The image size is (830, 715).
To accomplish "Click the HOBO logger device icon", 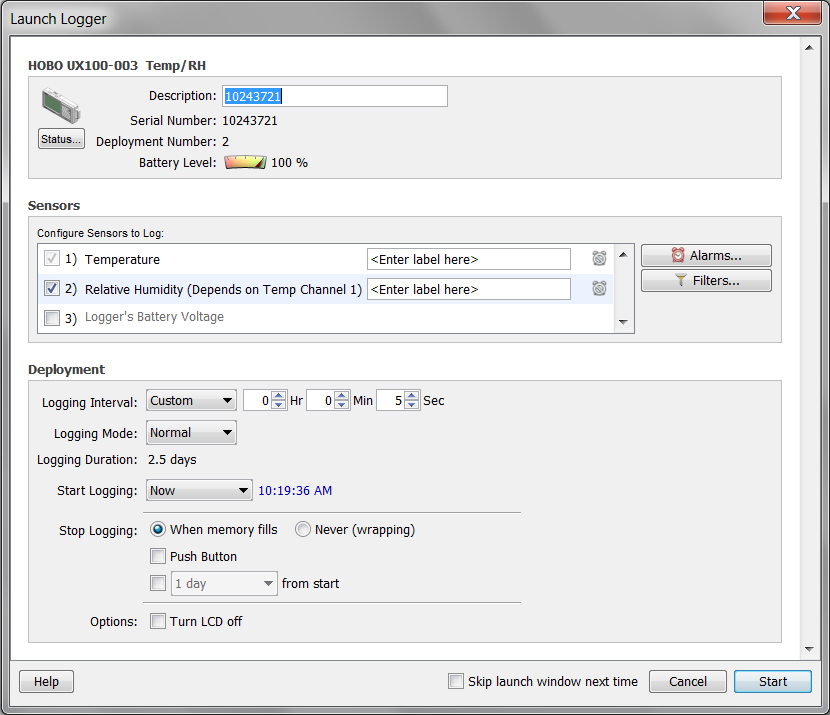I will (60, 106).
